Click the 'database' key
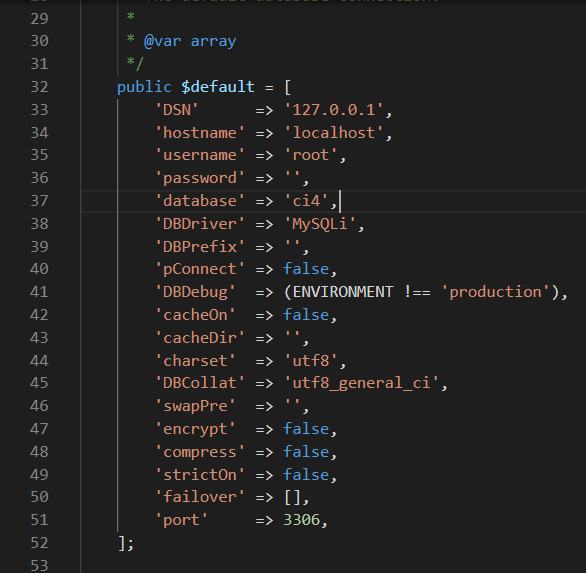The width and height of the screenshot is (586, 573). coord(200,201)
